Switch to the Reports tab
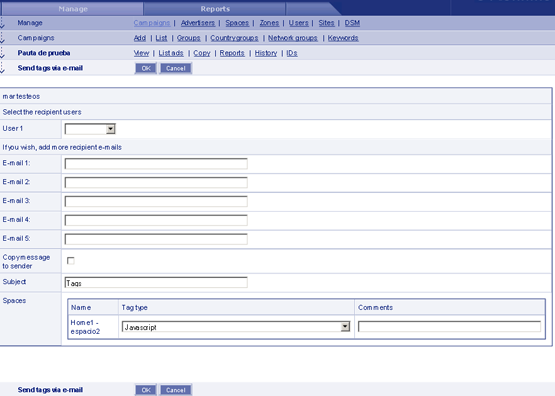The width and height of the screenshot is (555, 396). [x=215, y=8]
